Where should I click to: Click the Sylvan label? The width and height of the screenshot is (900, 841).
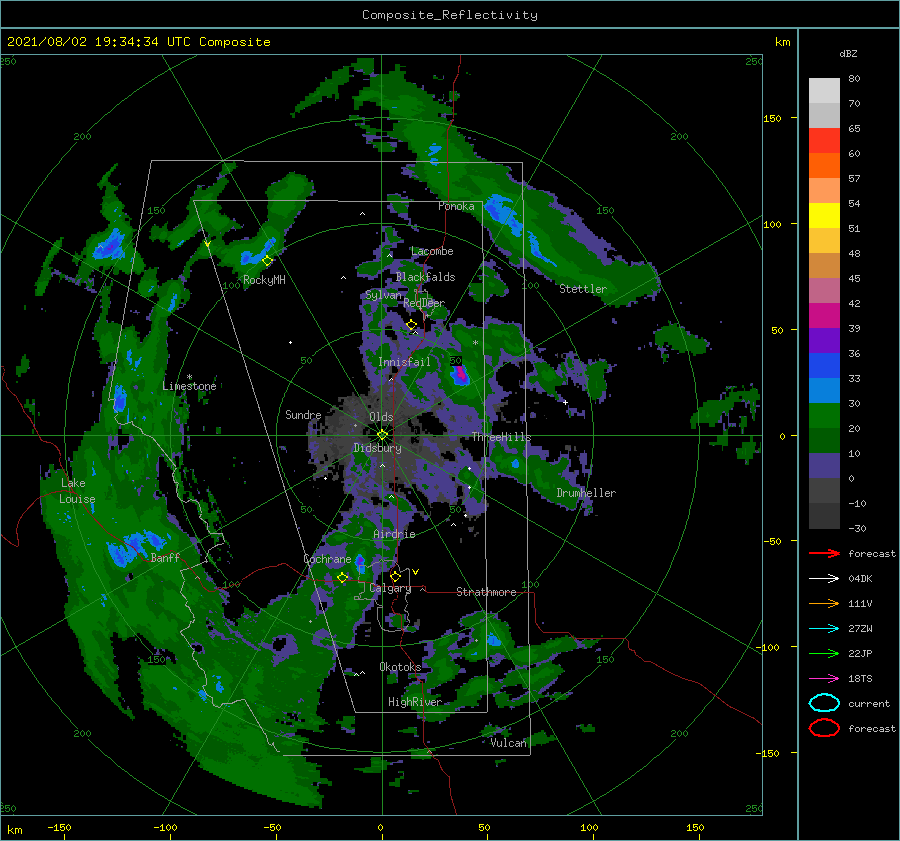tap(383, 296)
